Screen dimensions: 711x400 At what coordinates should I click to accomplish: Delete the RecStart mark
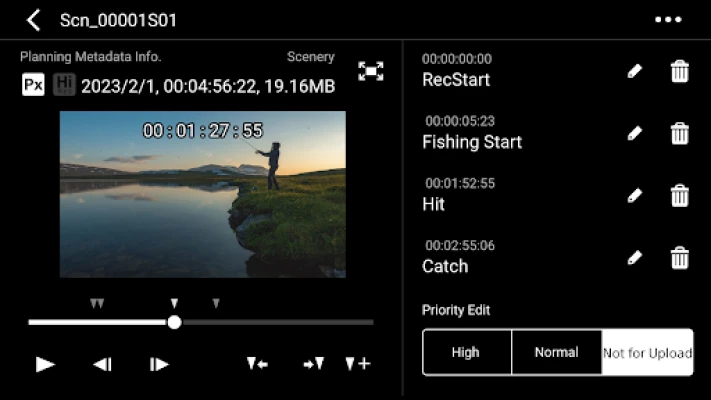click(680, 71)
